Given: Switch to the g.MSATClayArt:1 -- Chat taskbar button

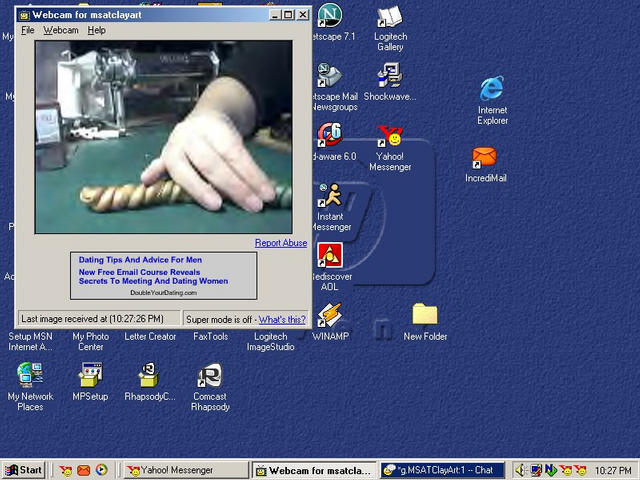Looking at the screenshot, I should pos(442,470).
